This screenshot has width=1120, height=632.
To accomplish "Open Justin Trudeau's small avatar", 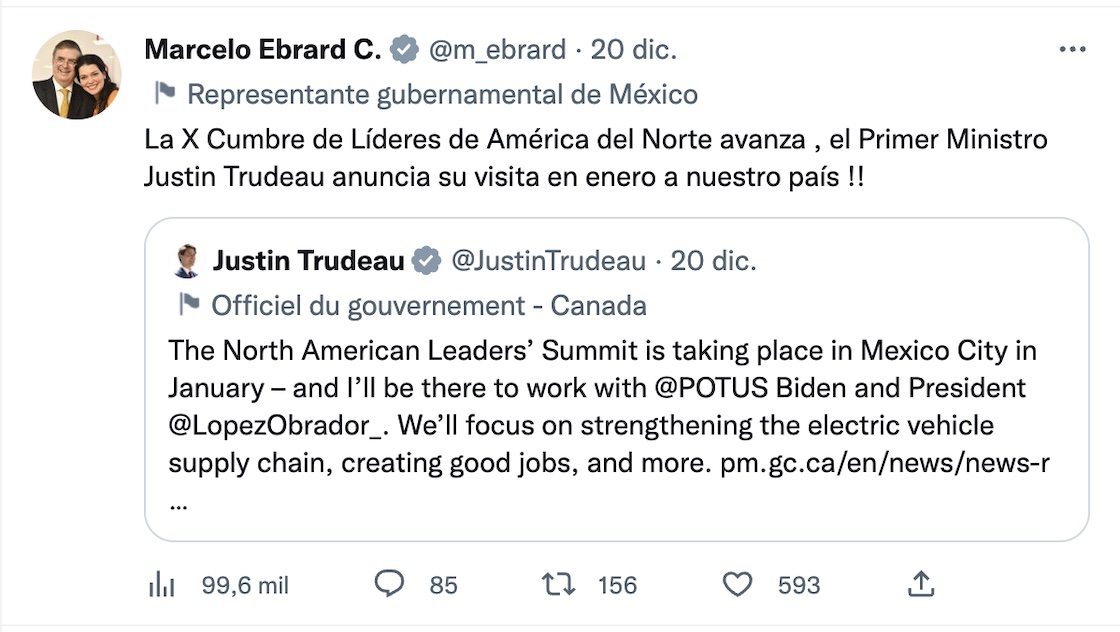I will point(186,261).
